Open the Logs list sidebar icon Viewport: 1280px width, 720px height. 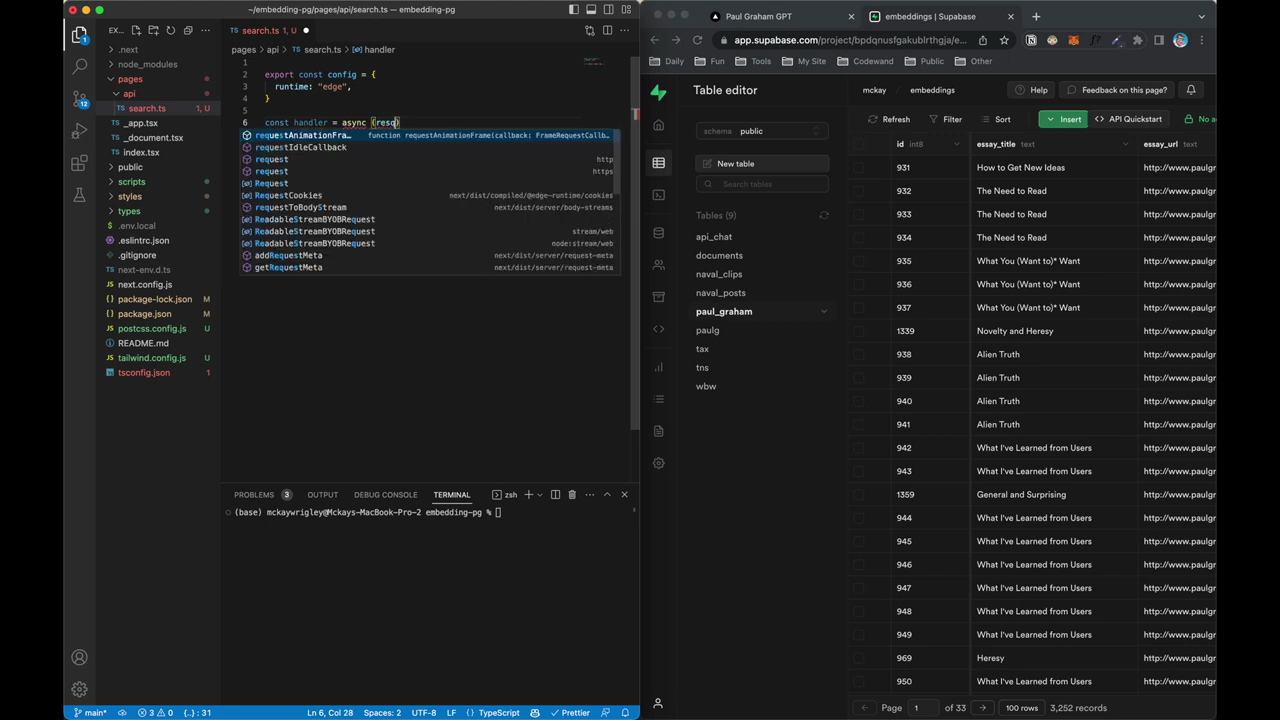click(658, 399)
